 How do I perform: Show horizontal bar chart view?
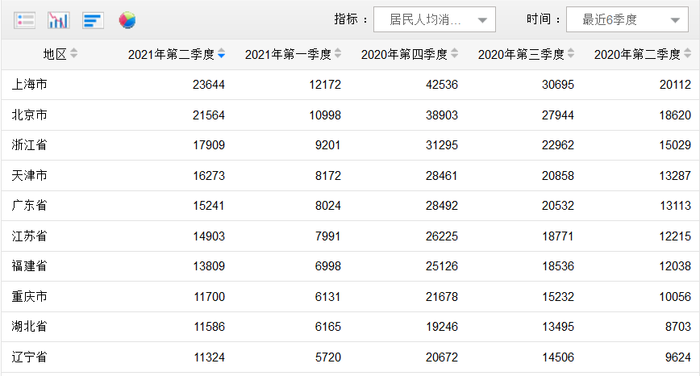click(x=93, y=20)
